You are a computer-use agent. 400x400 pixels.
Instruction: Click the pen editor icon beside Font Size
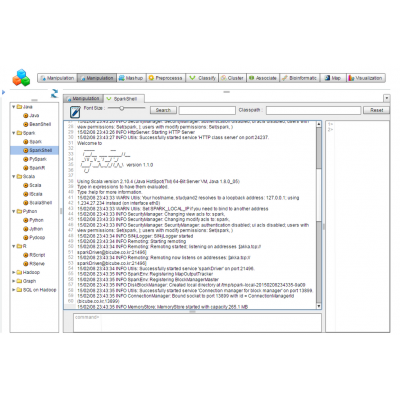coord(75,111)
